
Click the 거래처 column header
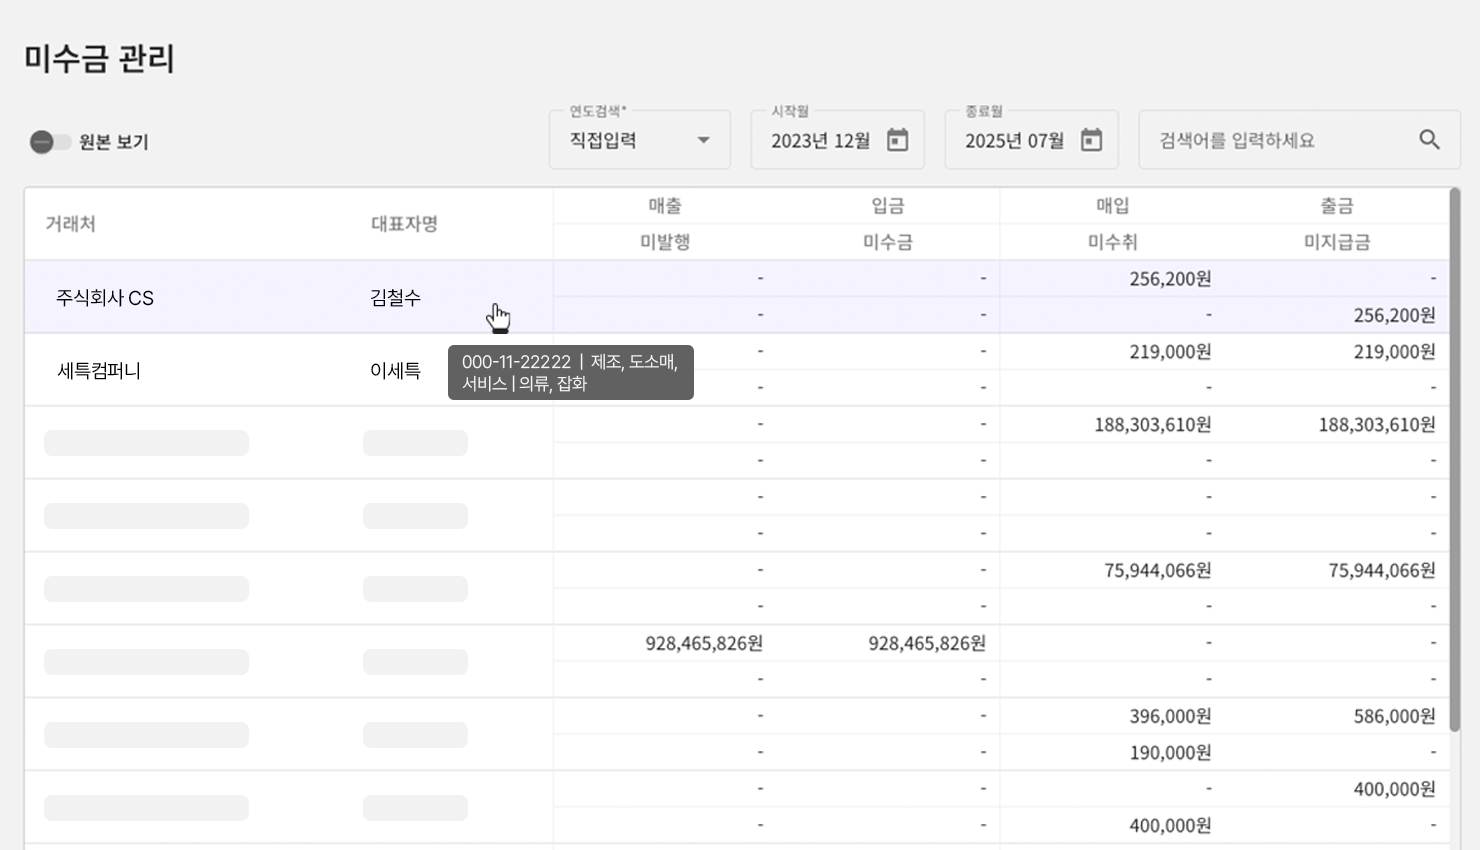pyautogui.click(x=70, y=224)
